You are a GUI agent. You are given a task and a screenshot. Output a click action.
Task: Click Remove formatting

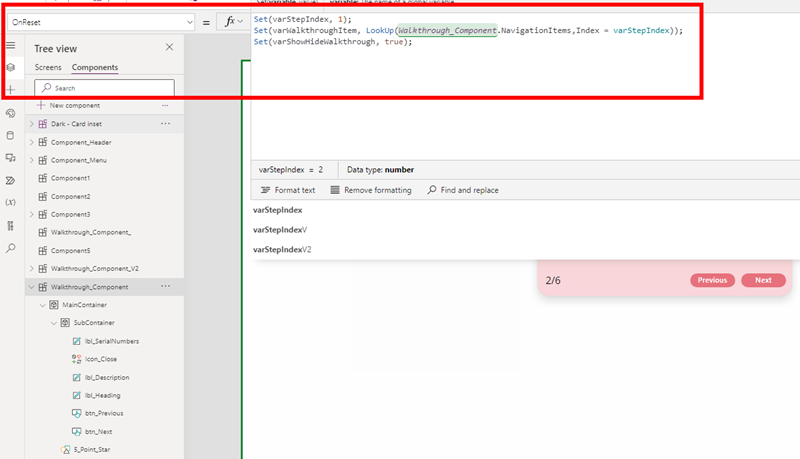[371, 190]
